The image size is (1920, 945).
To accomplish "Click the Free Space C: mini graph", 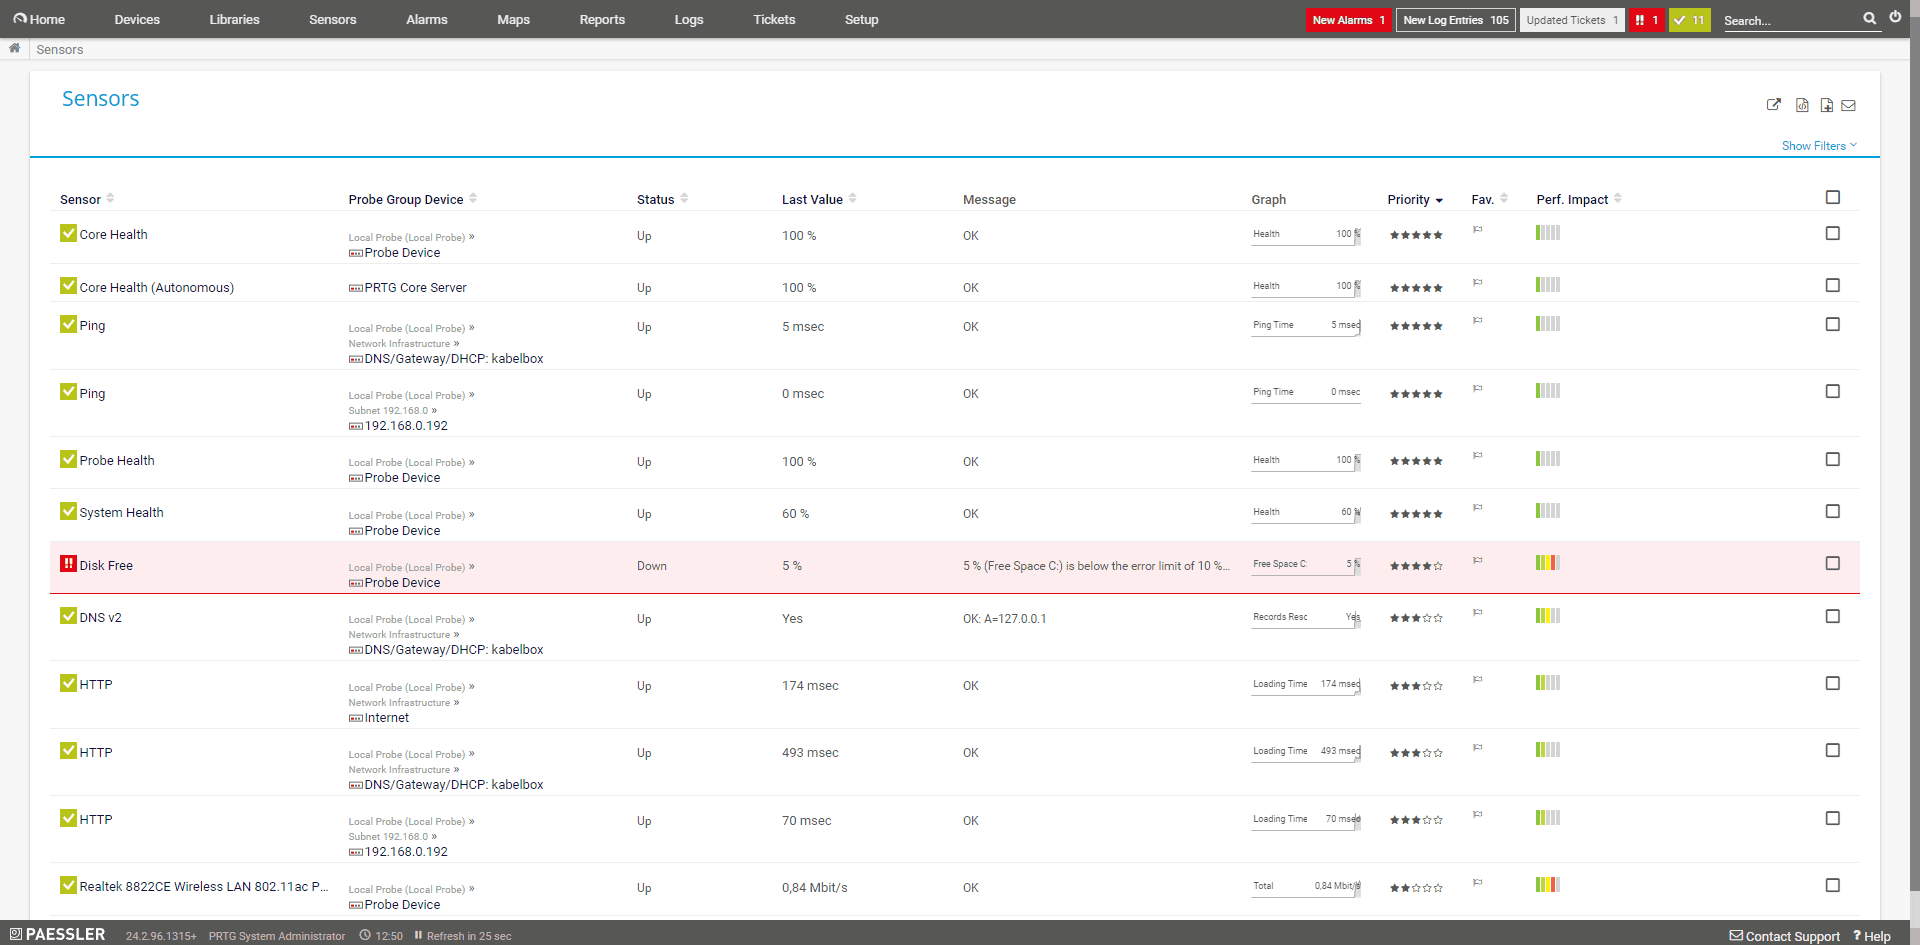I will point(1306,565).
